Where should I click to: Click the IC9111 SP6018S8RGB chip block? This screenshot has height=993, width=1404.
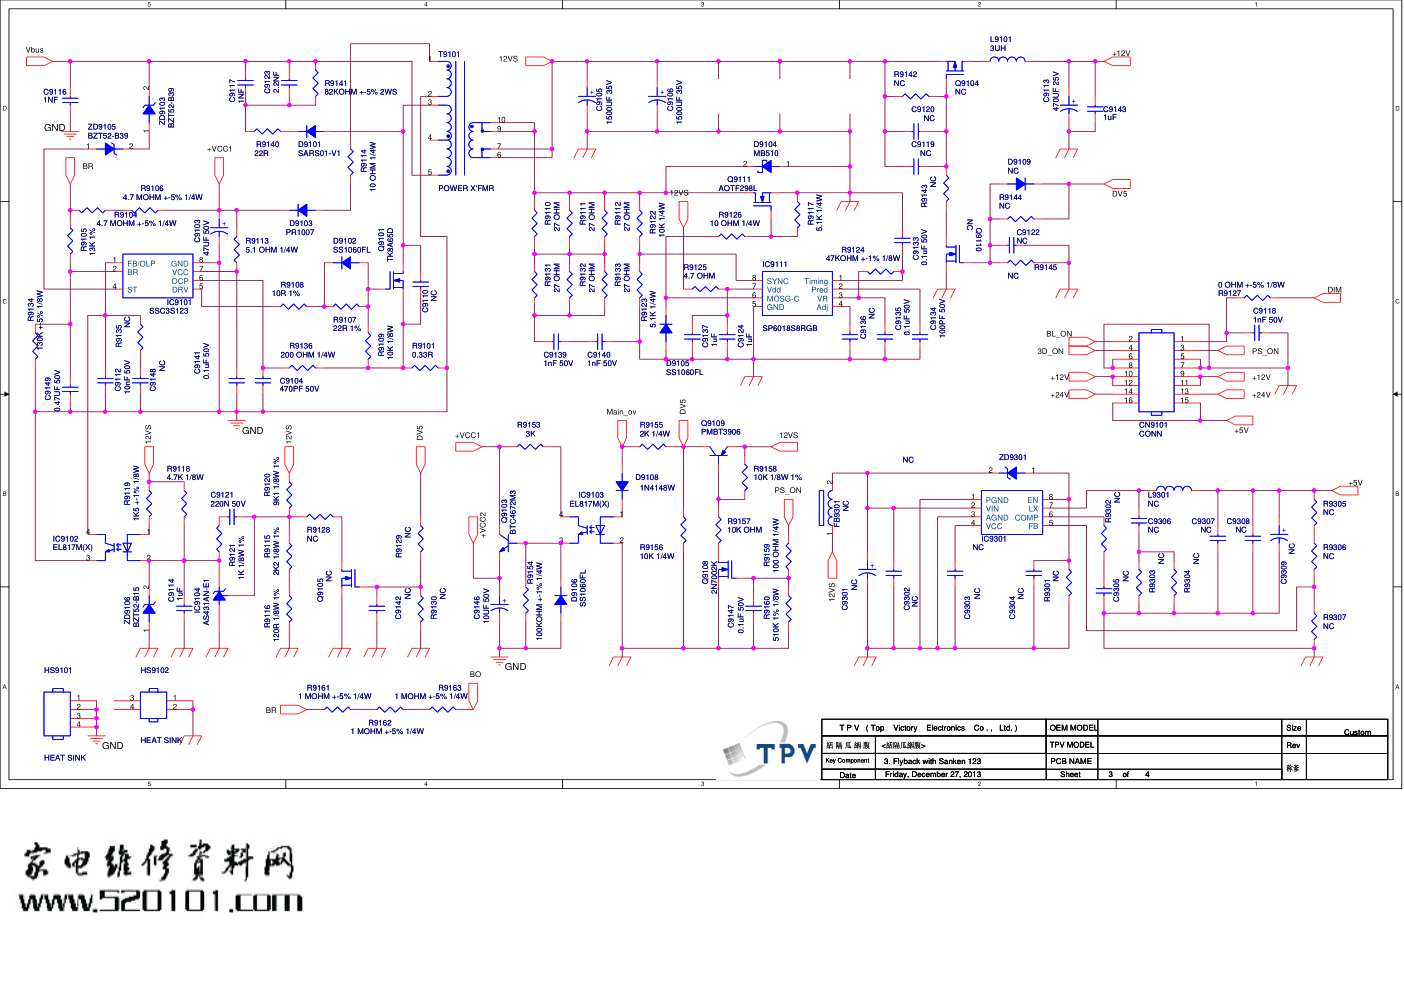point(796,294)
